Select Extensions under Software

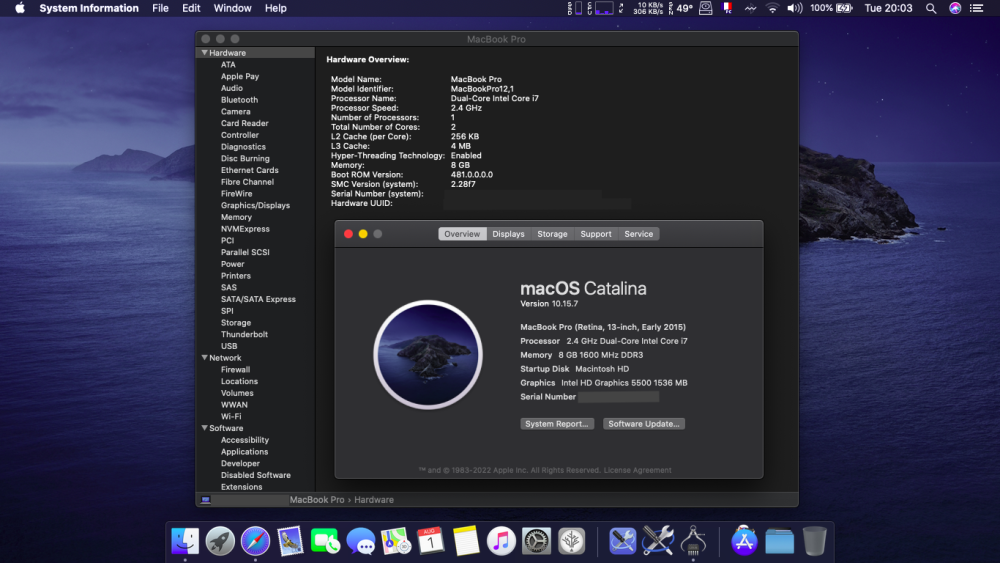[x=241, y=487]
